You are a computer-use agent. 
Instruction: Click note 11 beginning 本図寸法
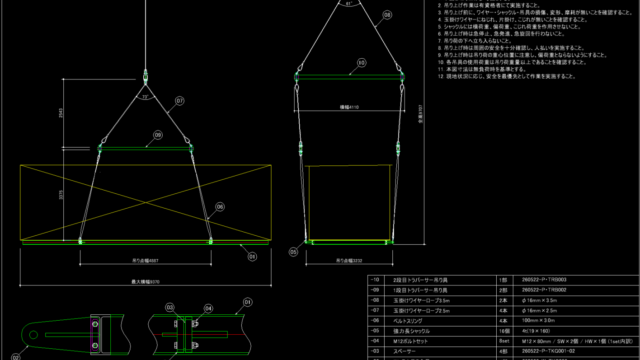pos(482,69)
